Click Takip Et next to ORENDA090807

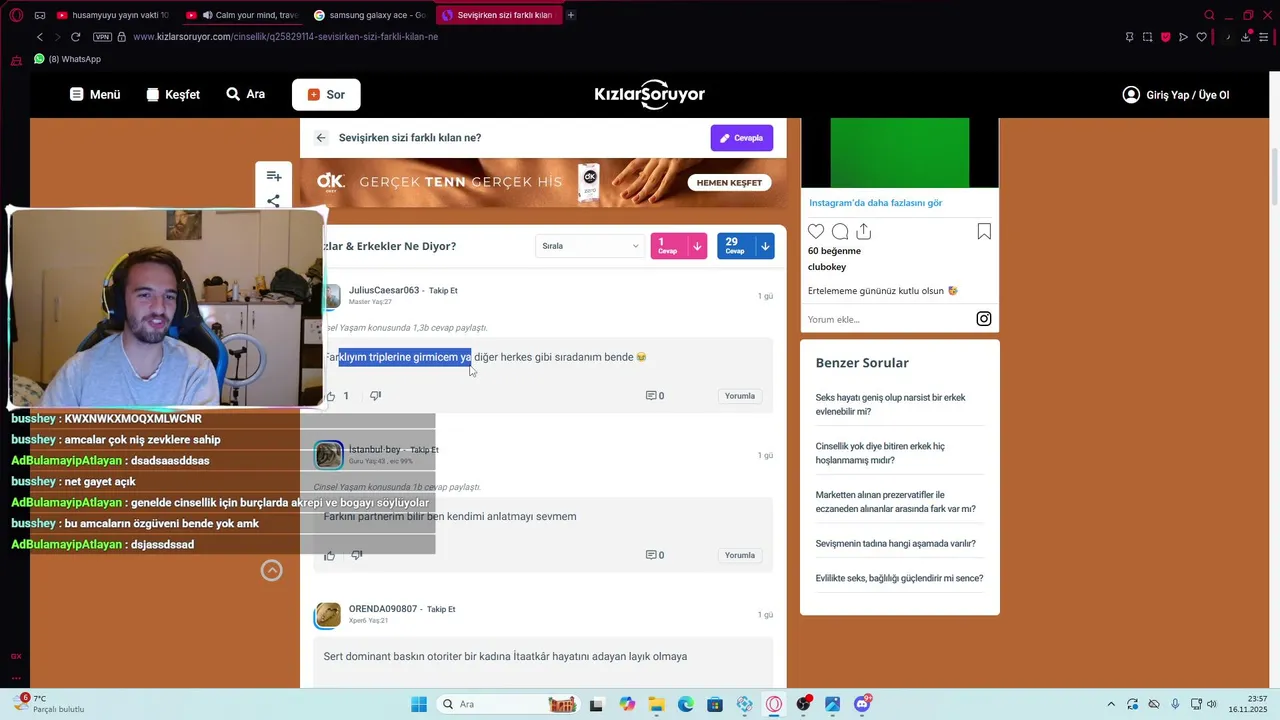click(x=441, y=610)
